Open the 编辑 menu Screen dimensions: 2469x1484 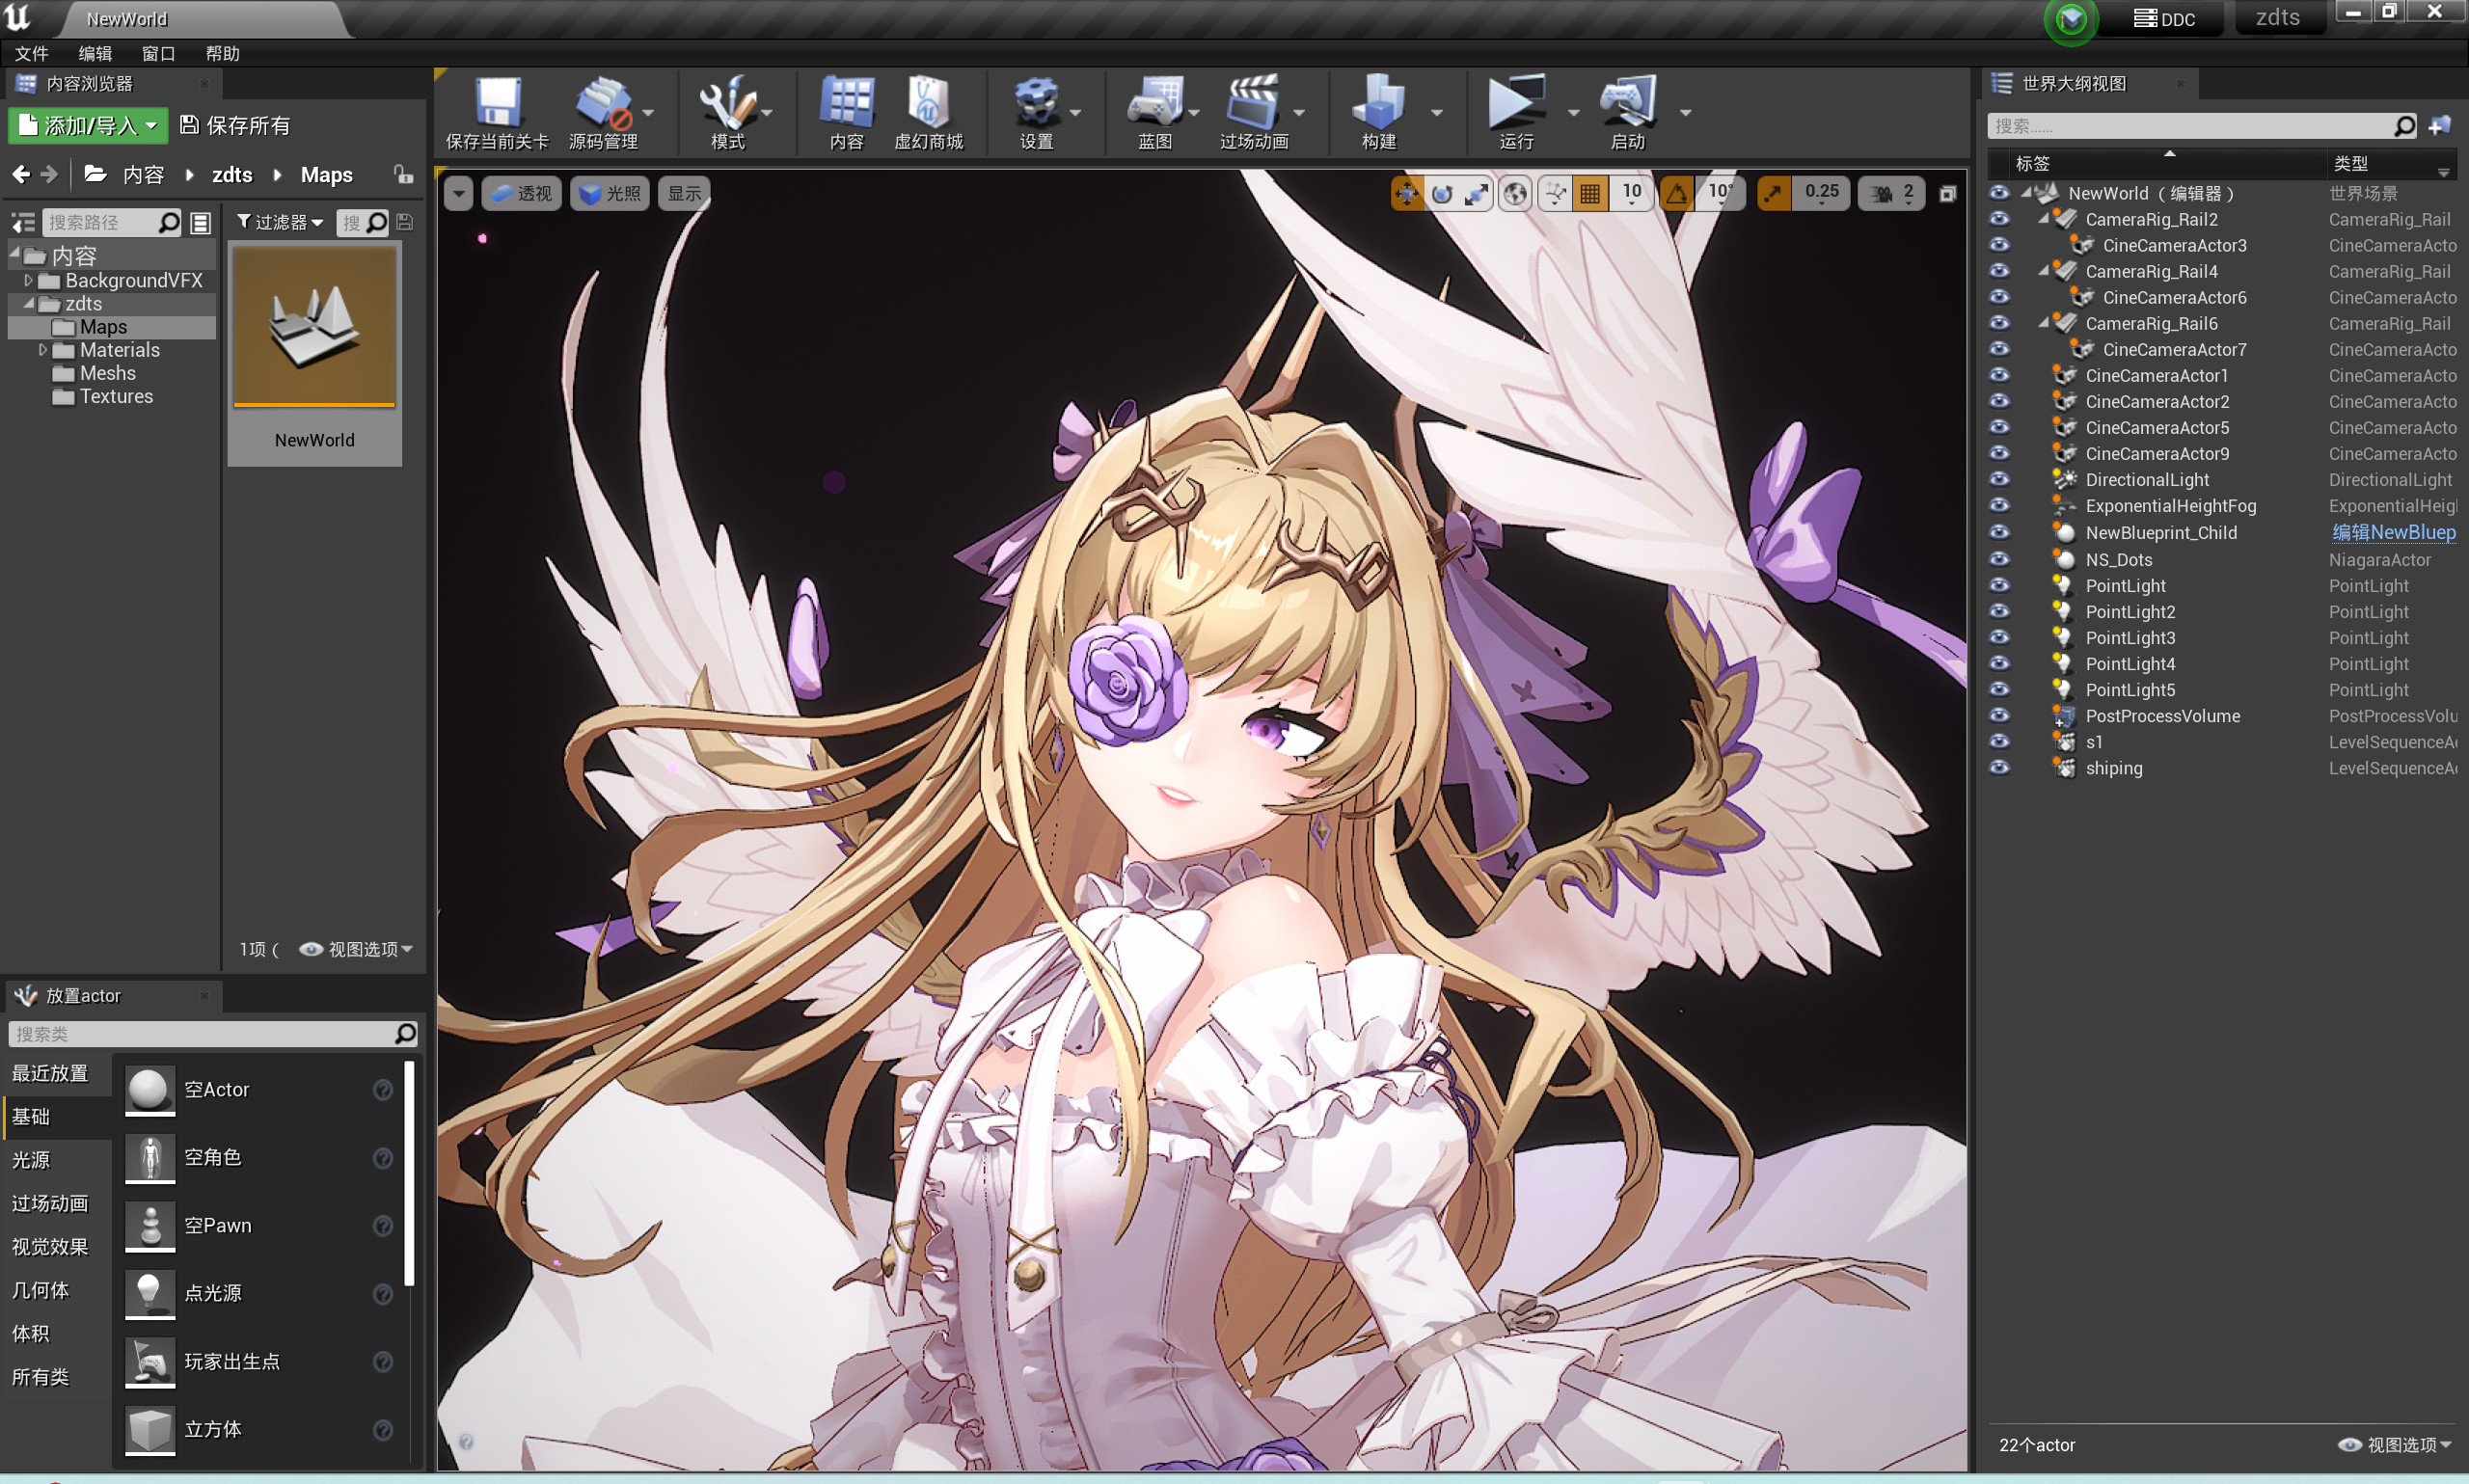(x=95, y=53)
